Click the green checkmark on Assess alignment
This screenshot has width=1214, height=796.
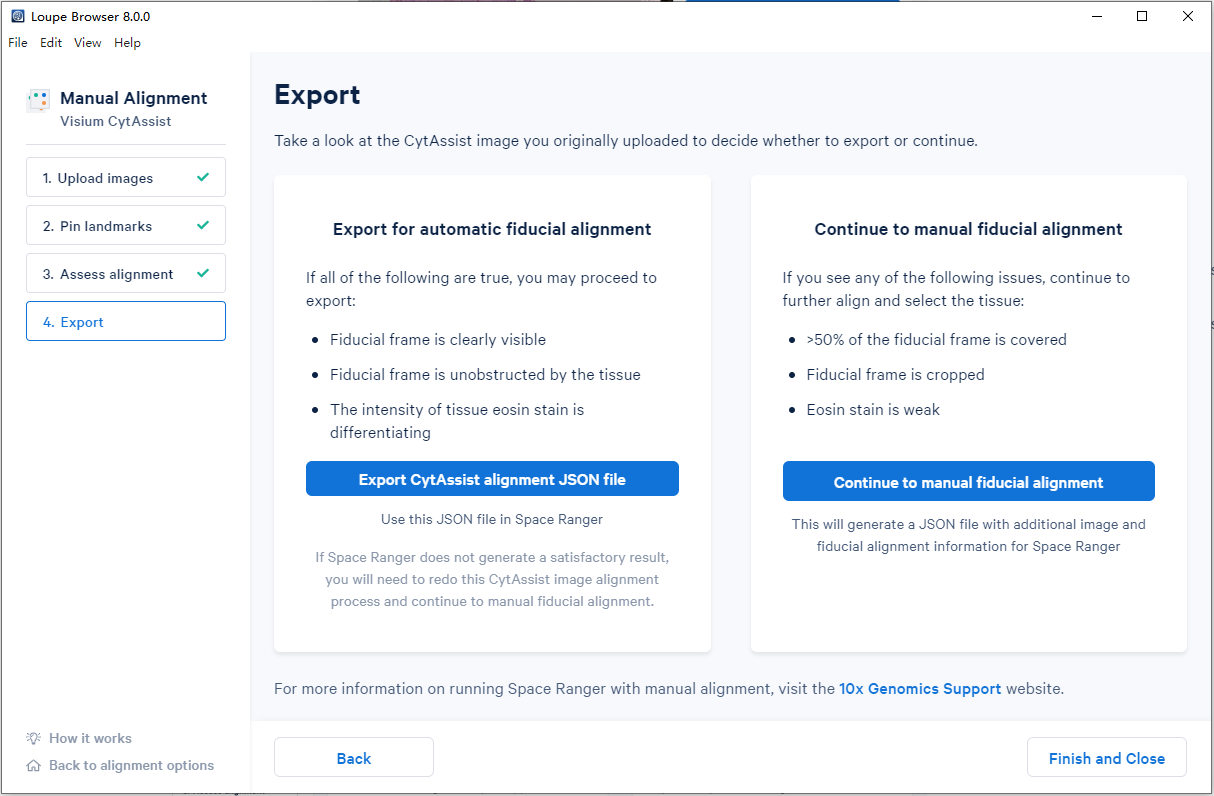pyautogui.click(x=203, y=273)
